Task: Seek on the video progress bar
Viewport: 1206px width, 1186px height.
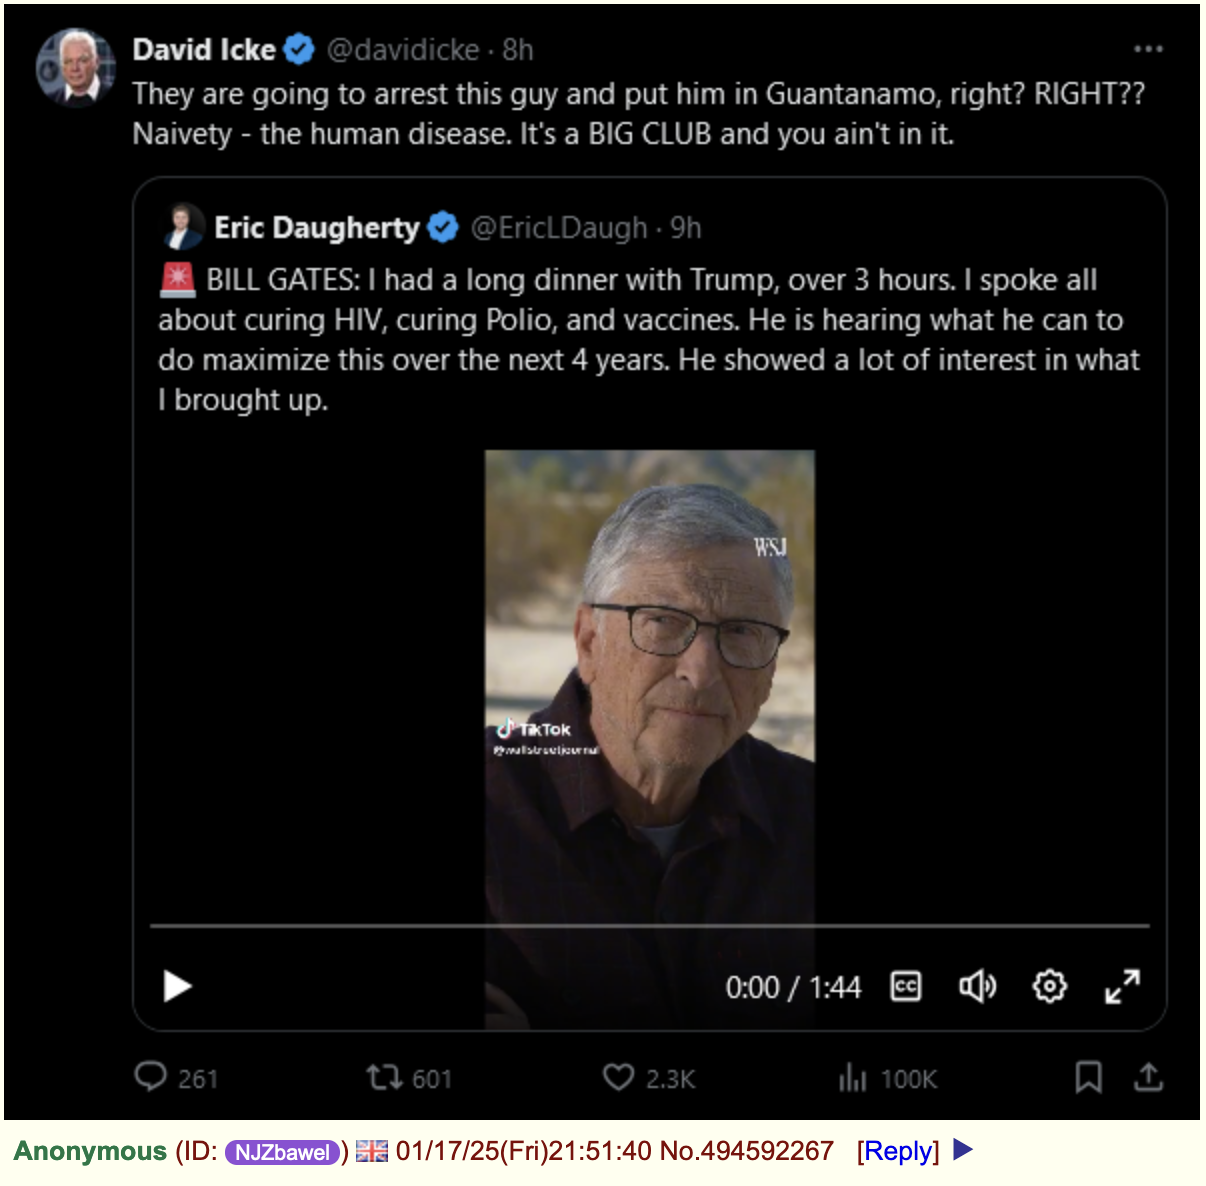Action: pos(650,926)
